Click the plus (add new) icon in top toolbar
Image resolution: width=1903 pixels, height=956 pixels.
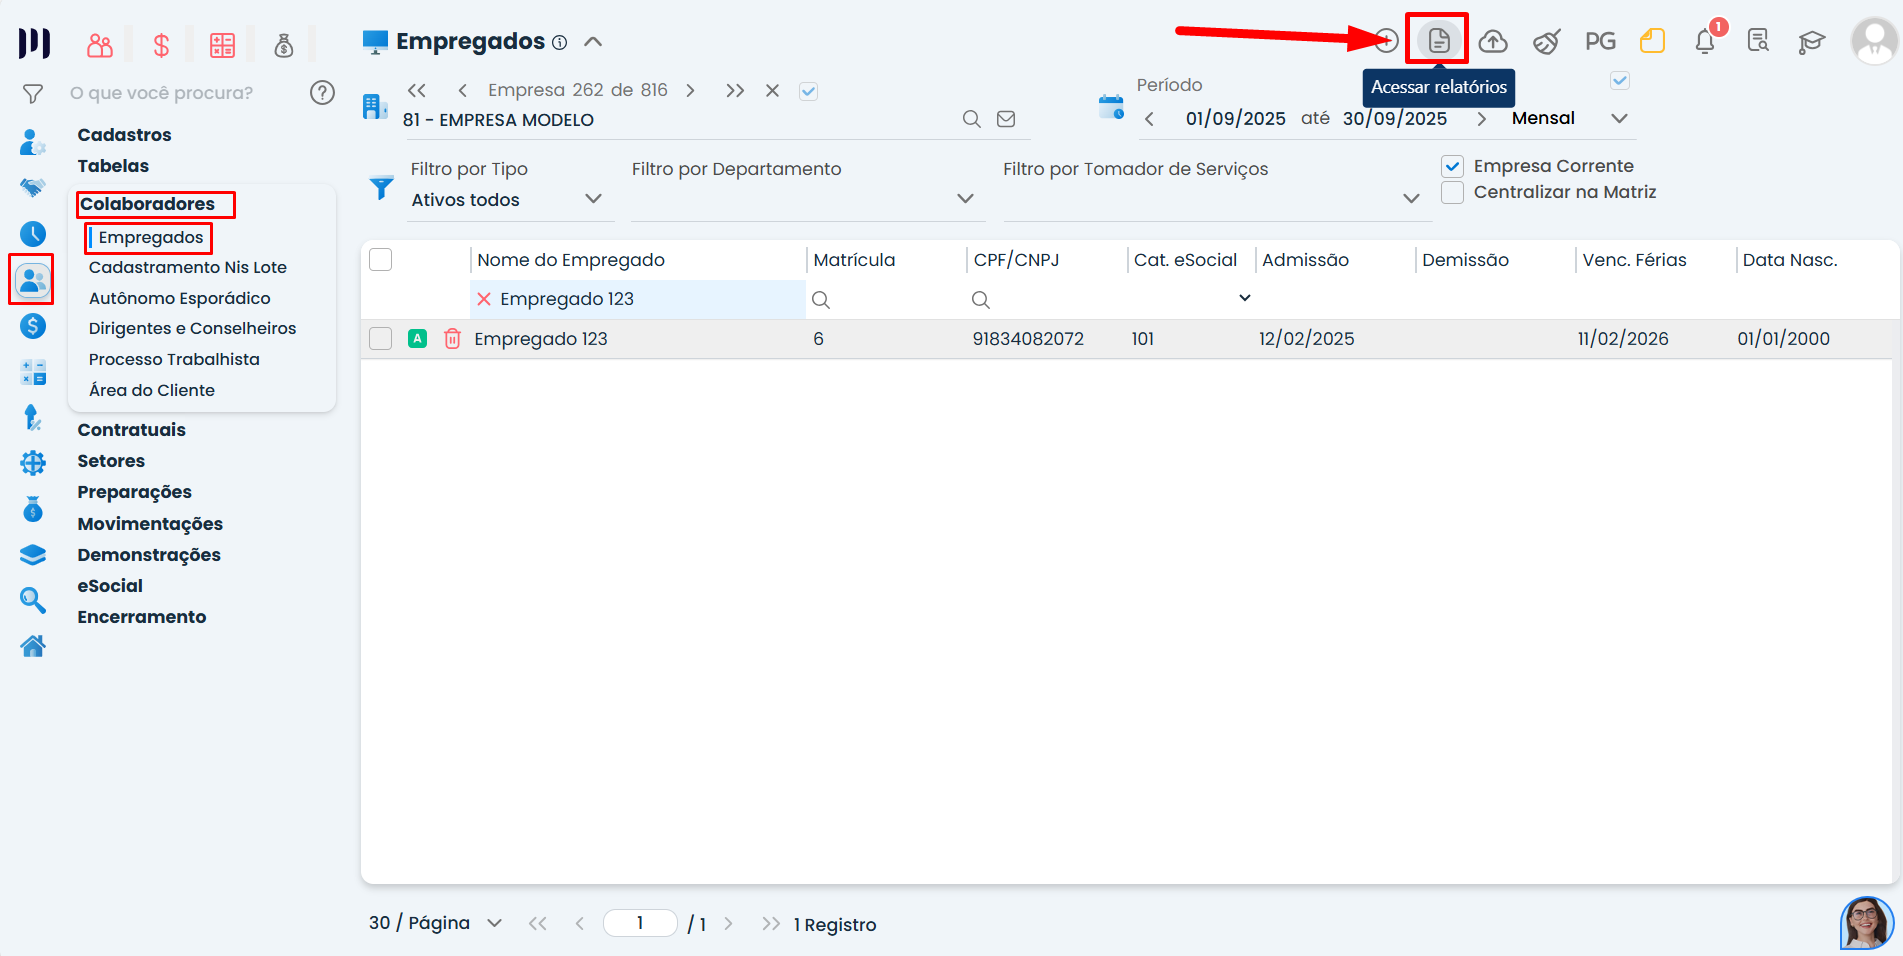point(1386,41)
